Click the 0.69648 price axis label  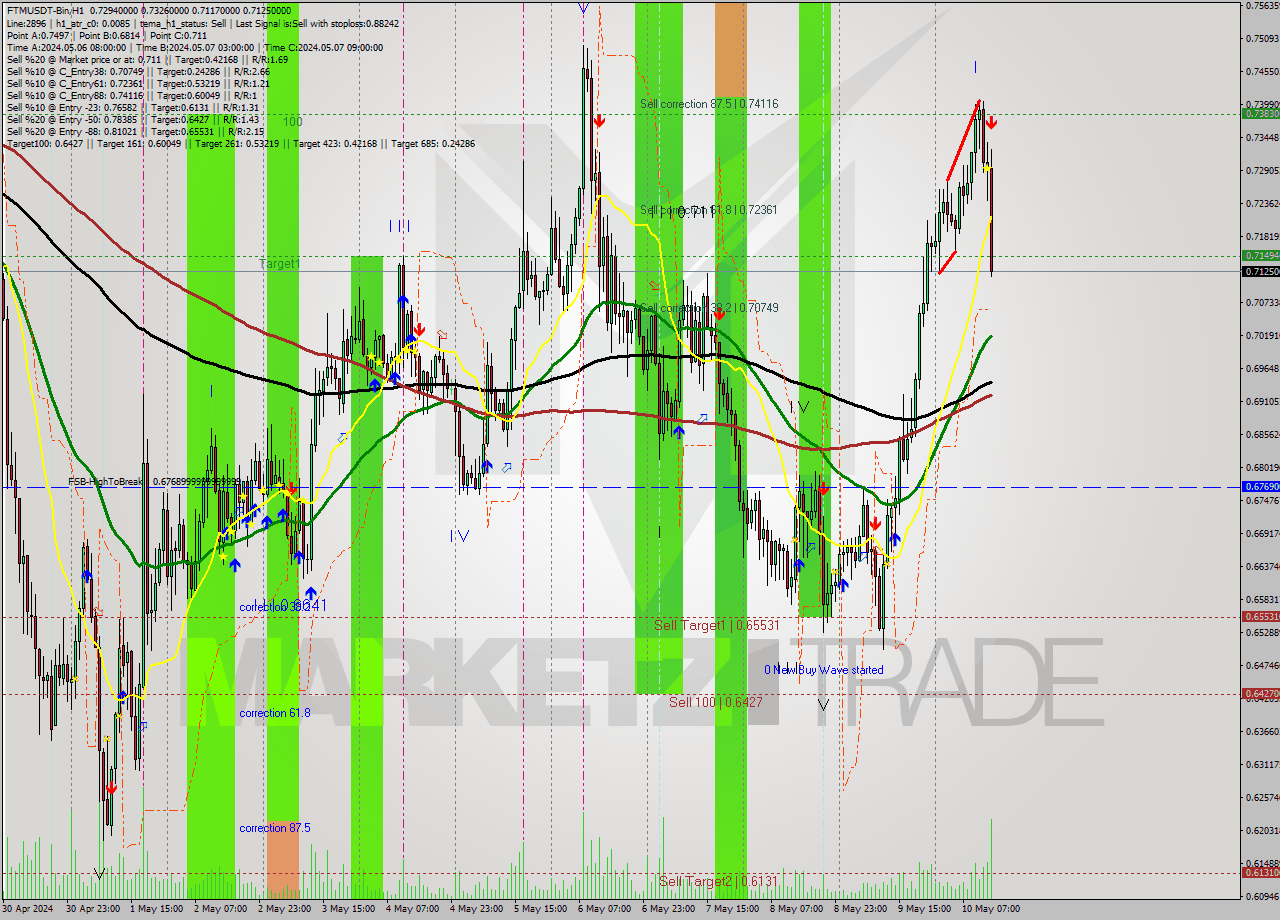click(1262, 369)
